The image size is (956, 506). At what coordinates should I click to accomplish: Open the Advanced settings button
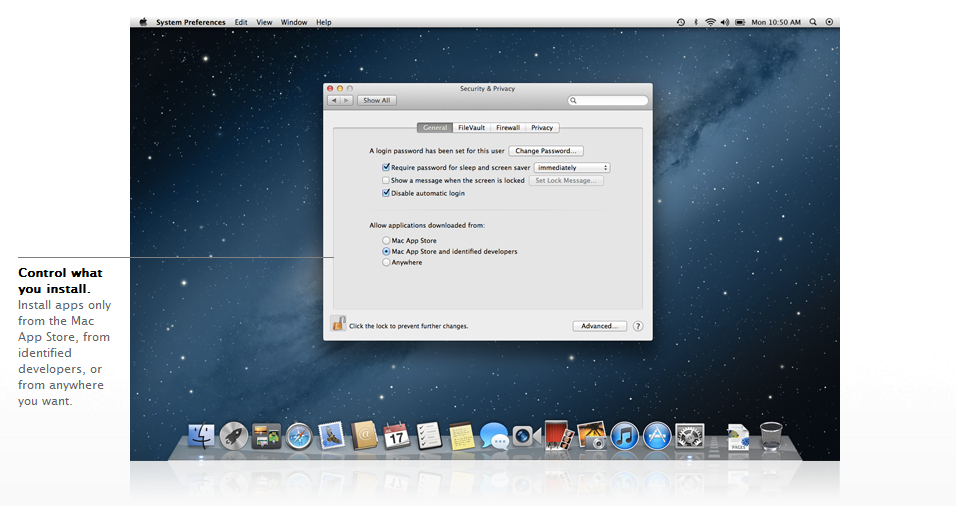click(x=599, y=326)
